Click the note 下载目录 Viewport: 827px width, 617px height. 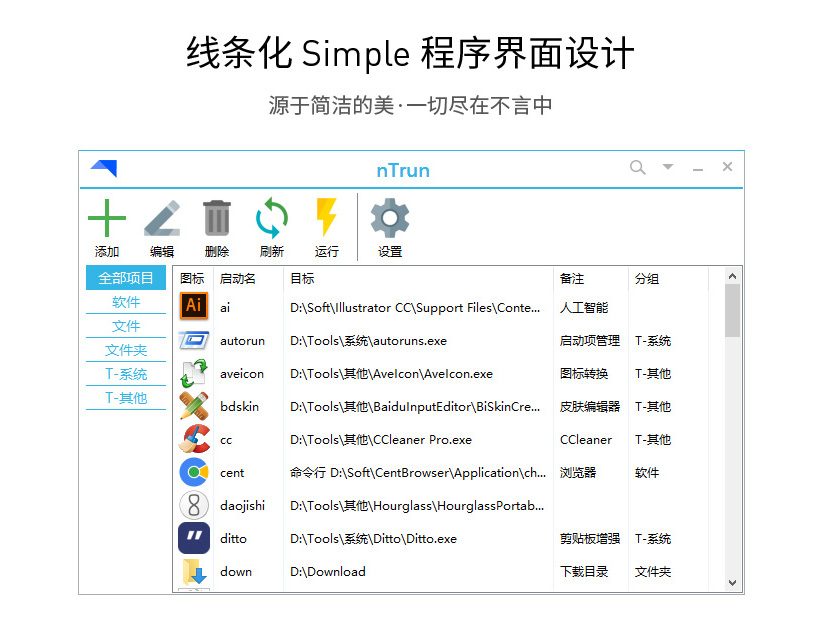coord(584,572)
